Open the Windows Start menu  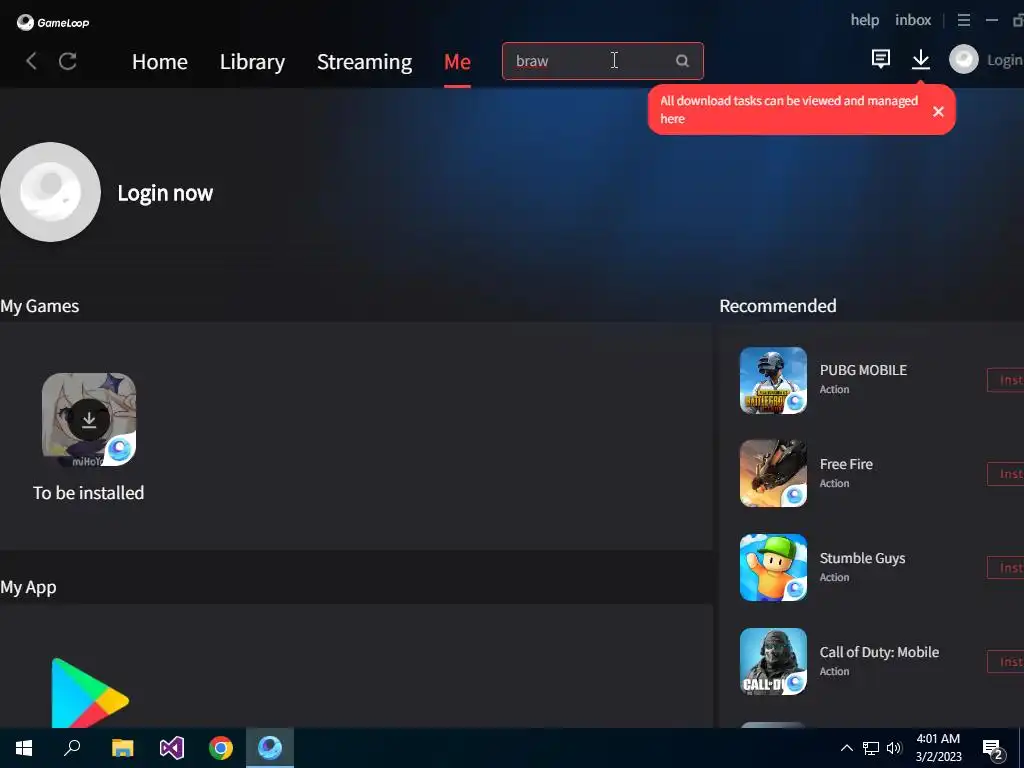24,748
